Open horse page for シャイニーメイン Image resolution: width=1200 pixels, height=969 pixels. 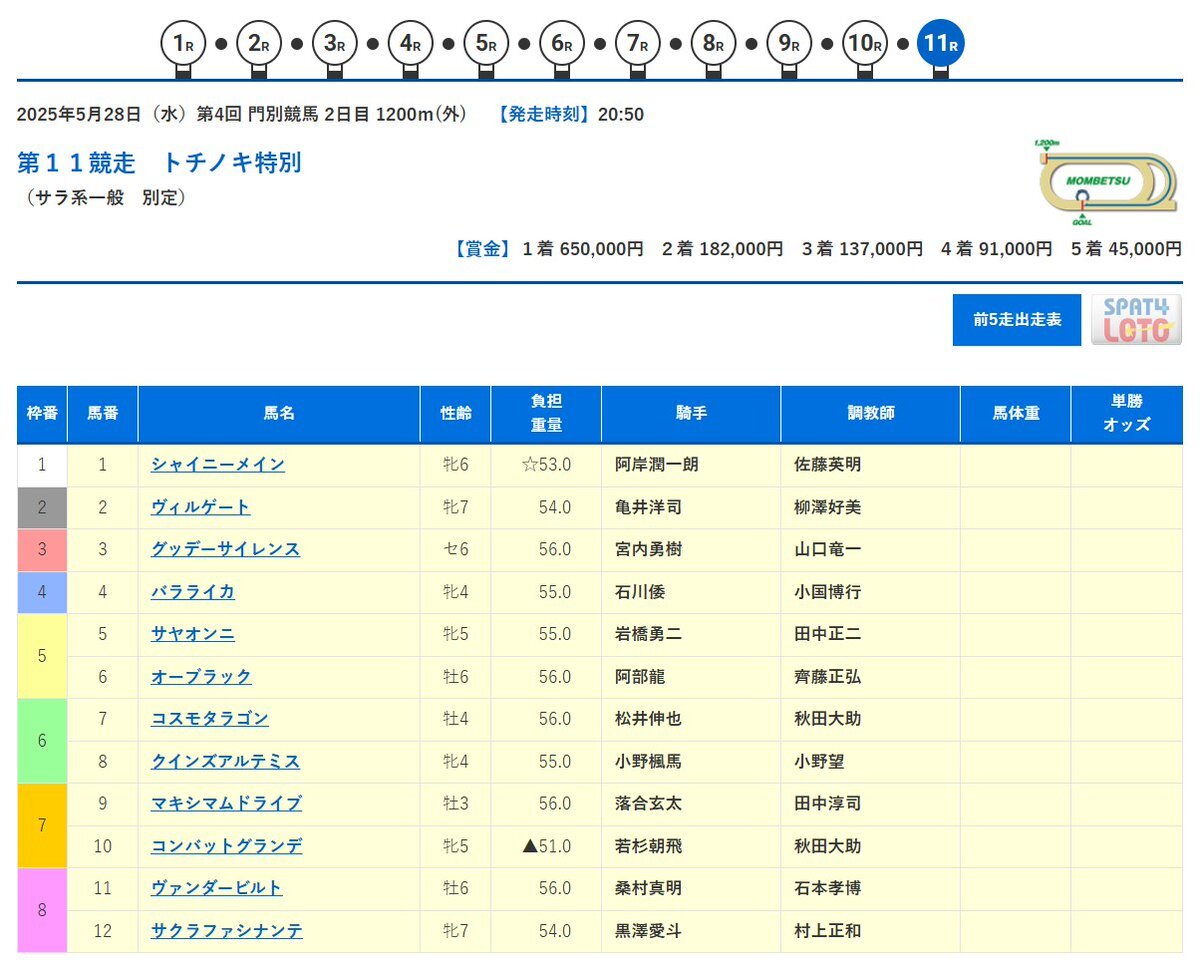[x=218, y=464]
